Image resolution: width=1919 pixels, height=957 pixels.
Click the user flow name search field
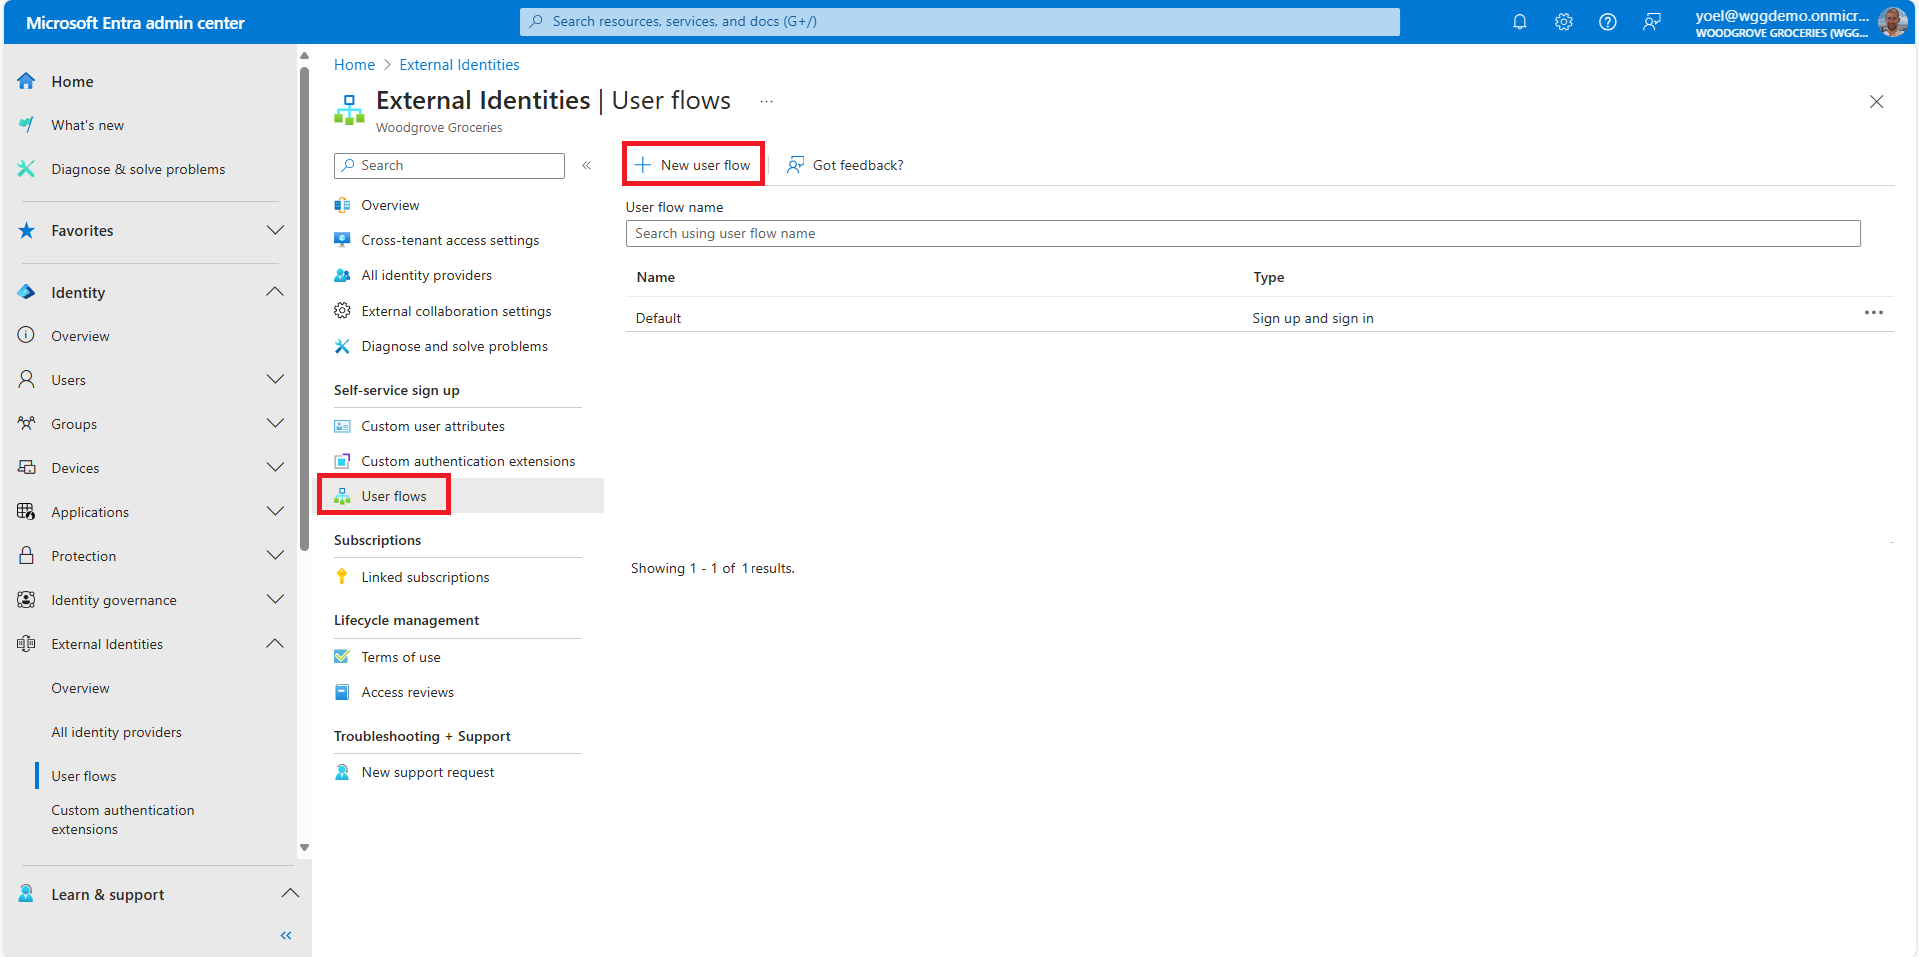point(1242,233)
